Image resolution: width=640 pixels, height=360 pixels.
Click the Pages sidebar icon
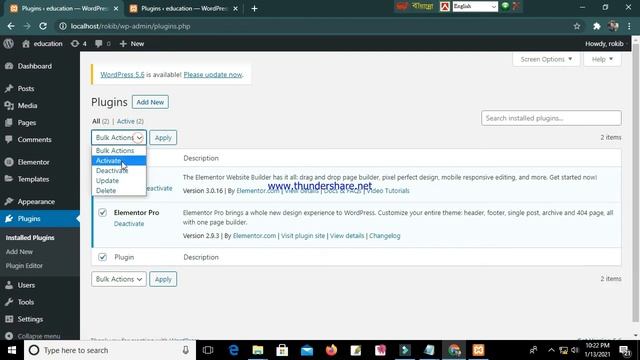(x=9, y=122)
